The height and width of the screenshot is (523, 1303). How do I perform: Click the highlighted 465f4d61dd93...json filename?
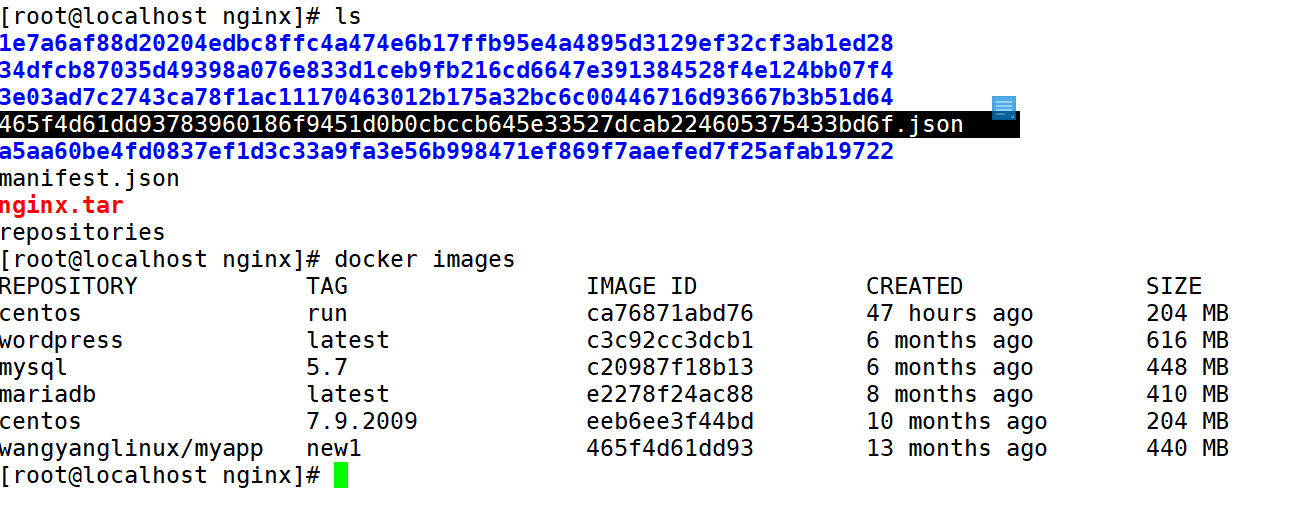481,125
